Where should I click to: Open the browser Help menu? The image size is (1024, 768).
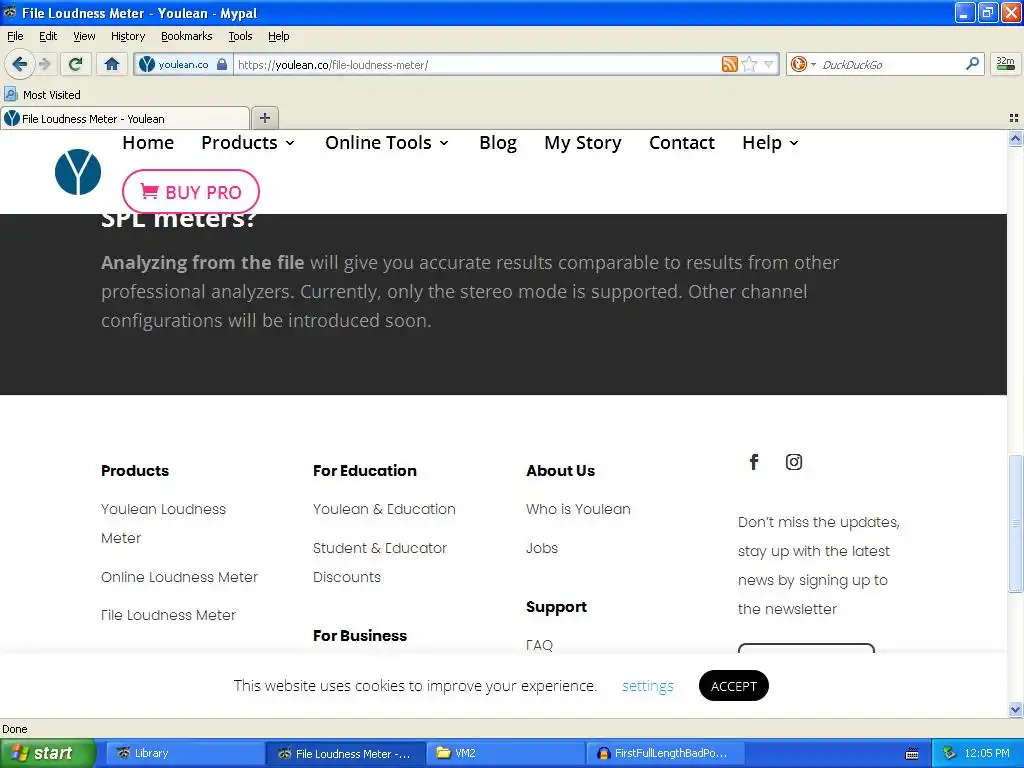click(x=279, y=36)
